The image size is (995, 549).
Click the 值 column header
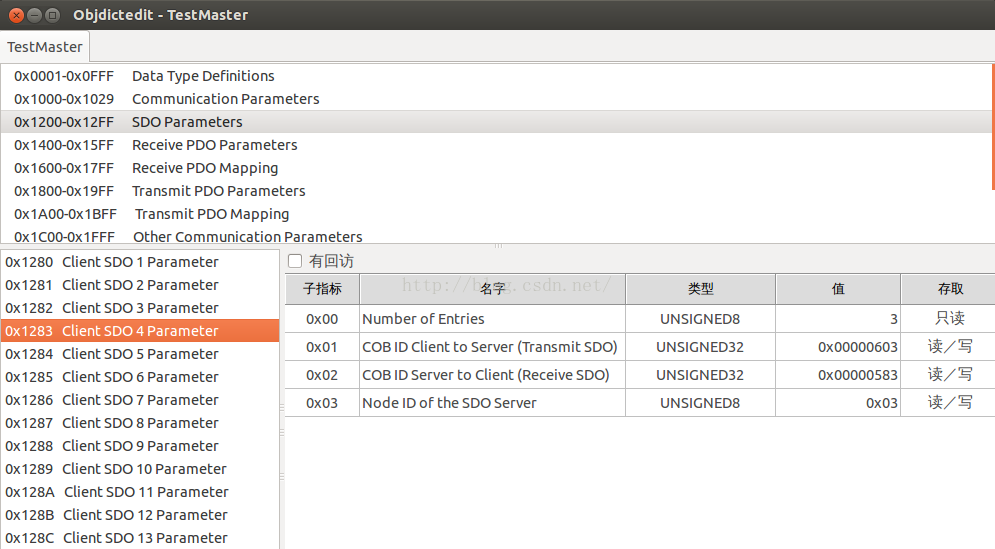coord(838,289)
